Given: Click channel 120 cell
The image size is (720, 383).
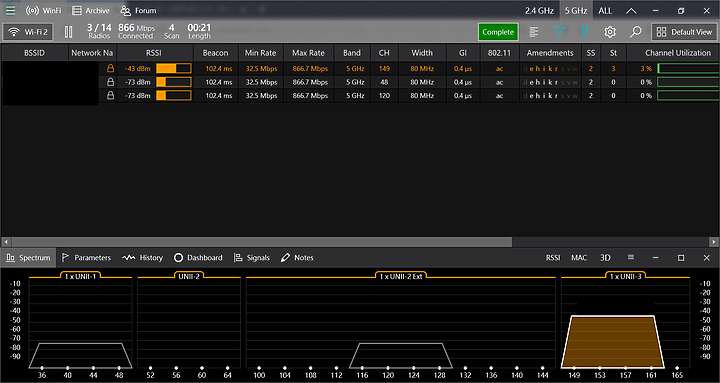Looking at the screenshot, I should (x=384, y=96).
